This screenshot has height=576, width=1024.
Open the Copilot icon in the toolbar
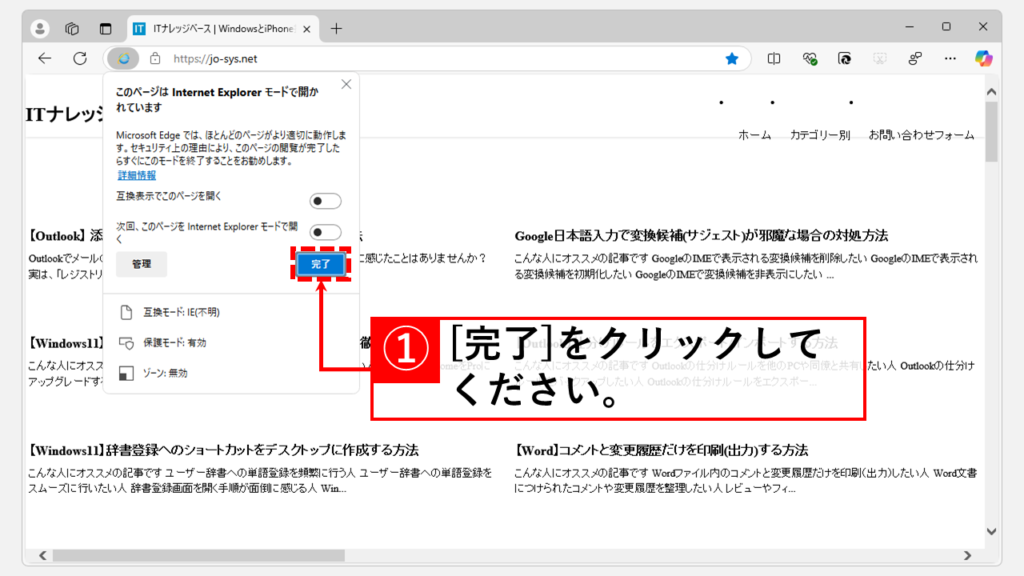pyautogui.click(x=983, y=59)
